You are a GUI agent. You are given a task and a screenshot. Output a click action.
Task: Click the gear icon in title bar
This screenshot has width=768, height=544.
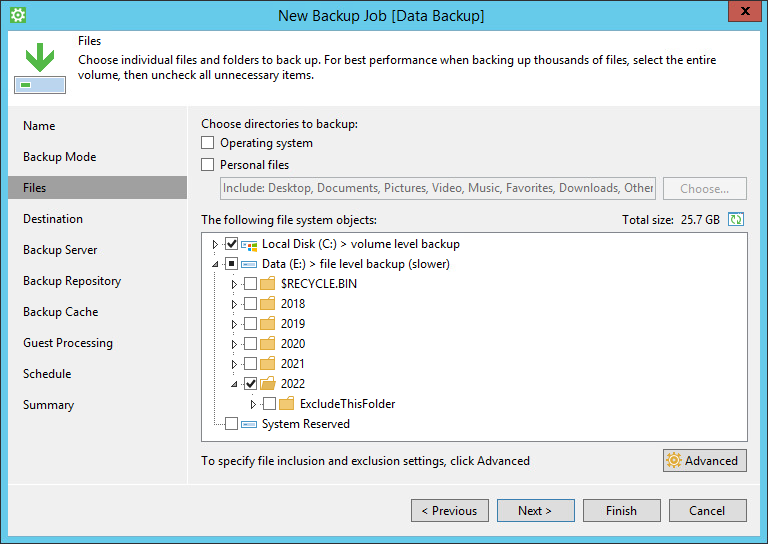tap(18, 15)
